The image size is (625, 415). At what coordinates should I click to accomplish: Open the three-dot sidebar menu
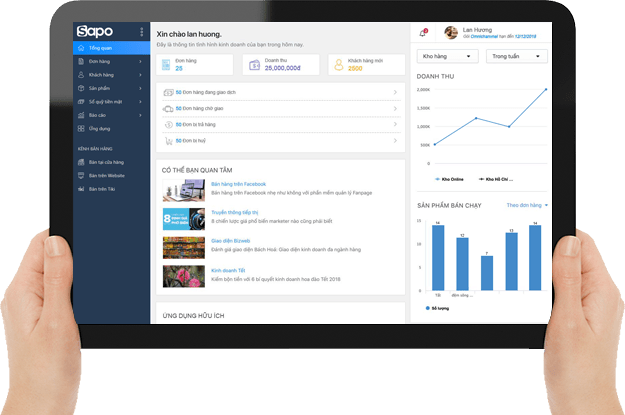[141, 33]
